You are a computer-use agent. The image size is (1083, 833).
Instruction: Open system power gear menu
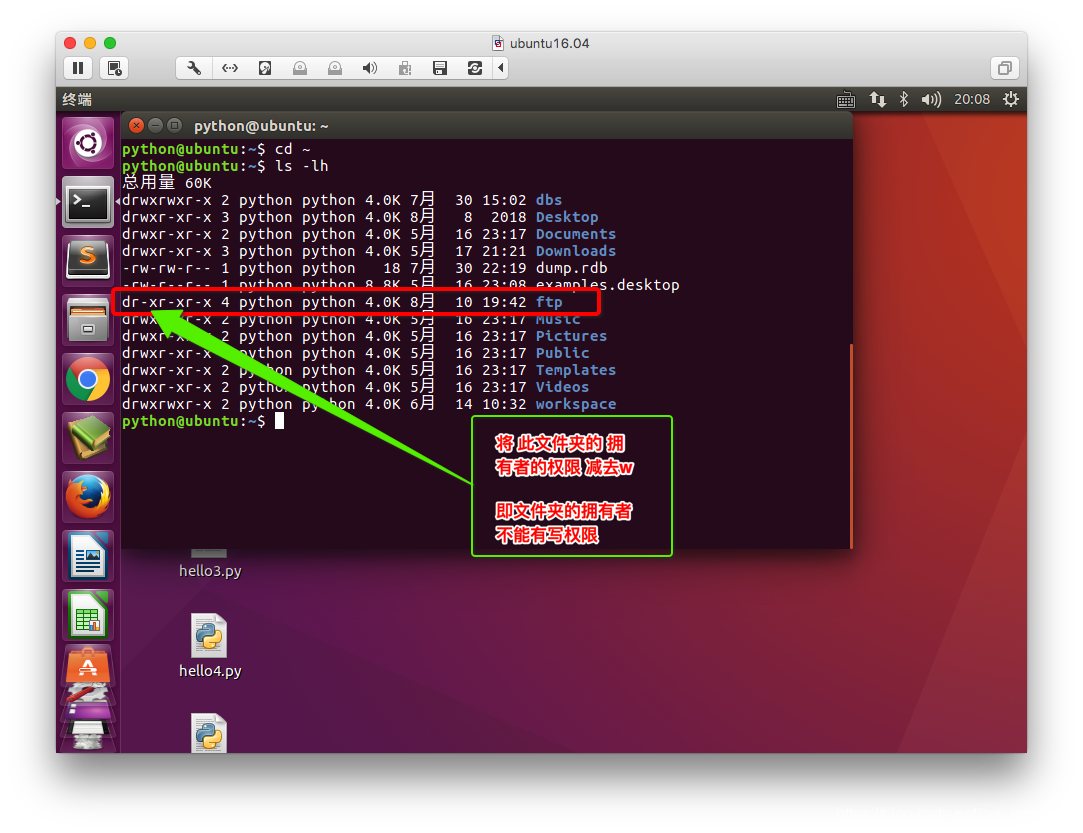tap(1010, 99)
